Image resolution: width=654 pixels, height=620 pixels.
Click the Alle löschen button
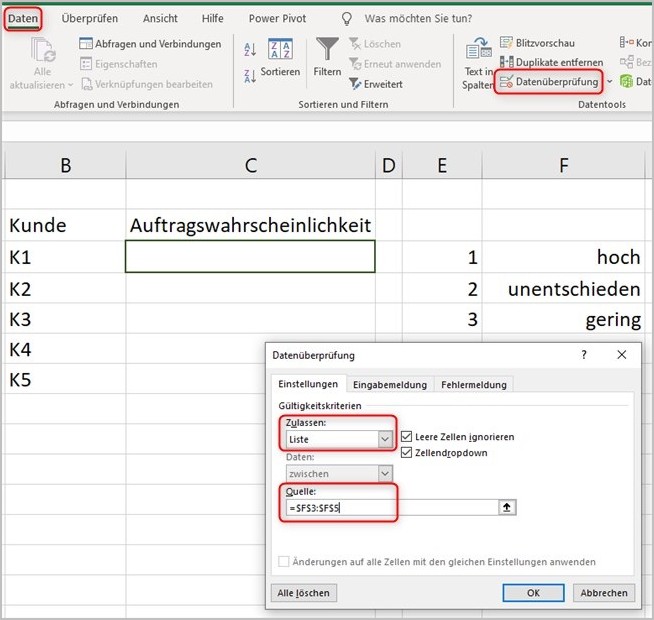pos(304,593)
